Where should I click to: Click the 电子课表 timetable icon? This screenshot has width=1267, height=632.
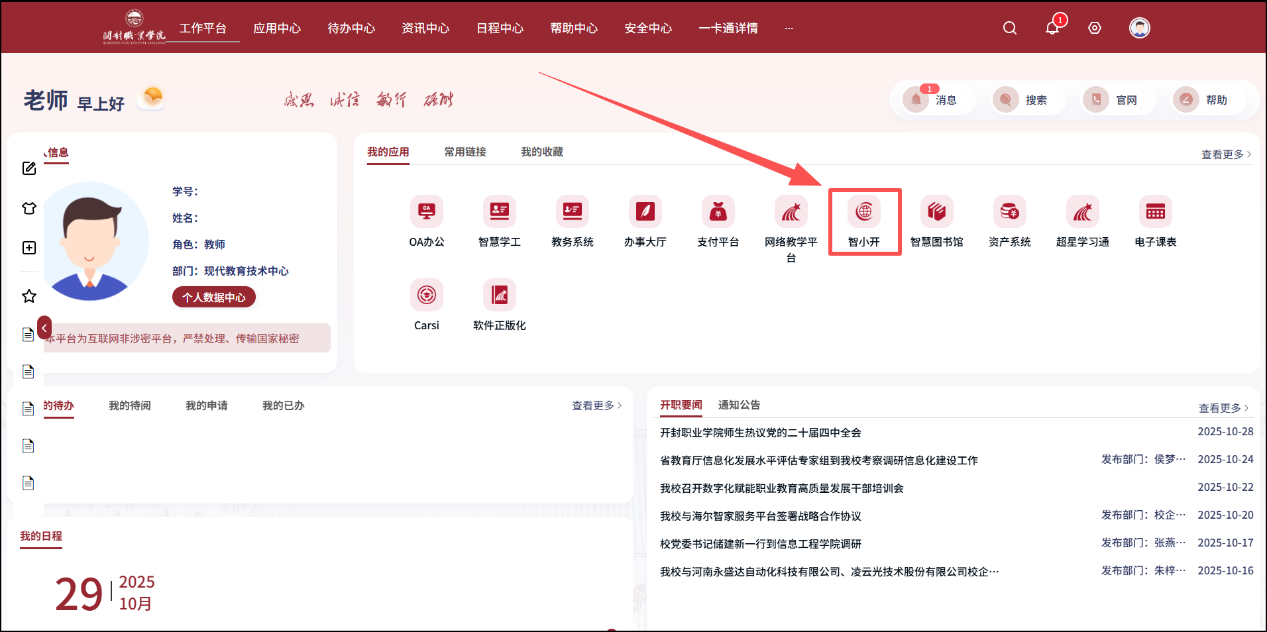click(1155, 212)
